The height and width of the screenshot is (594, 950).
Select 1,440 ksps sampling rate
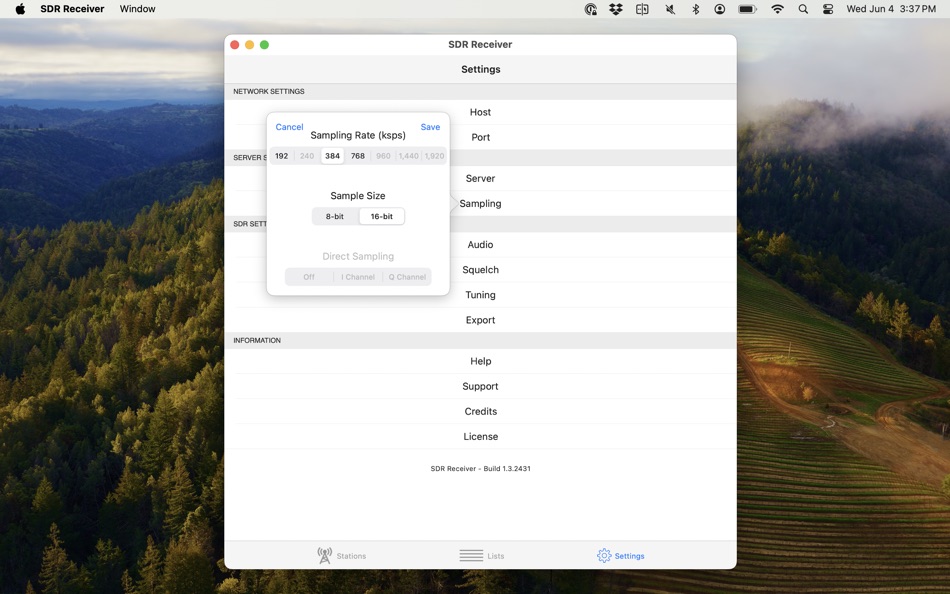[x=409, y=156]
